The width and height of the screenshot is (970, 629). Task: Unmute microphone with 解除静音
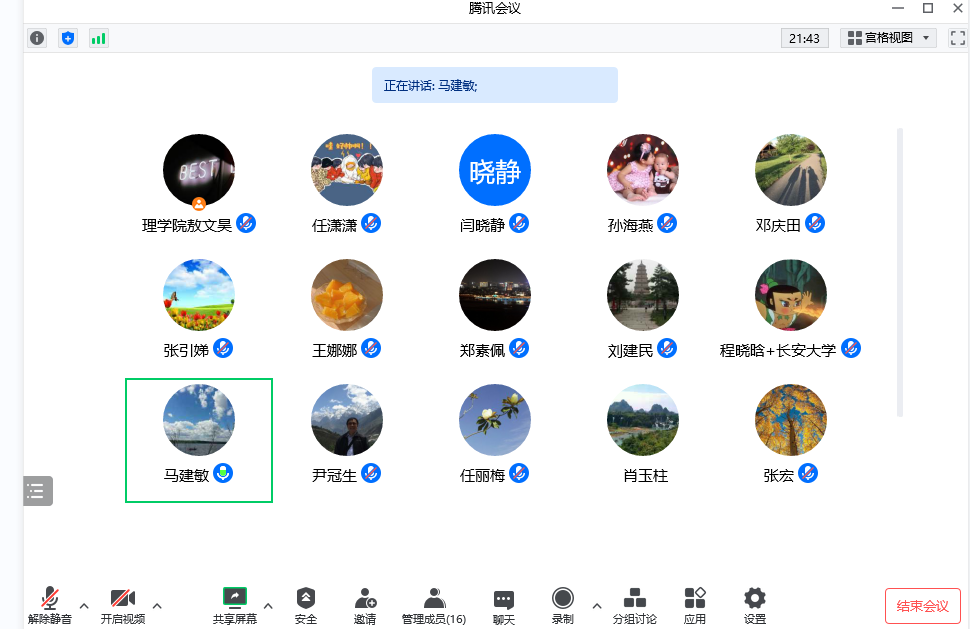49,605
